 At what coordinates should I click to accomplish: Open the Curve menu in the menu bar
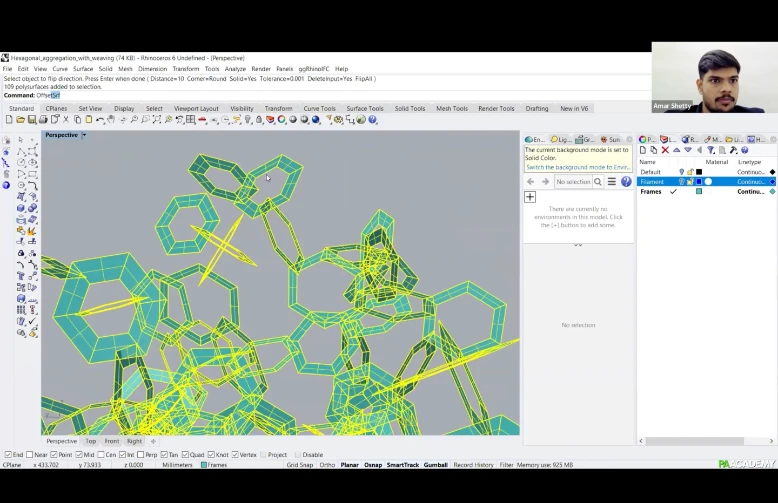click(x=59, y=69)
